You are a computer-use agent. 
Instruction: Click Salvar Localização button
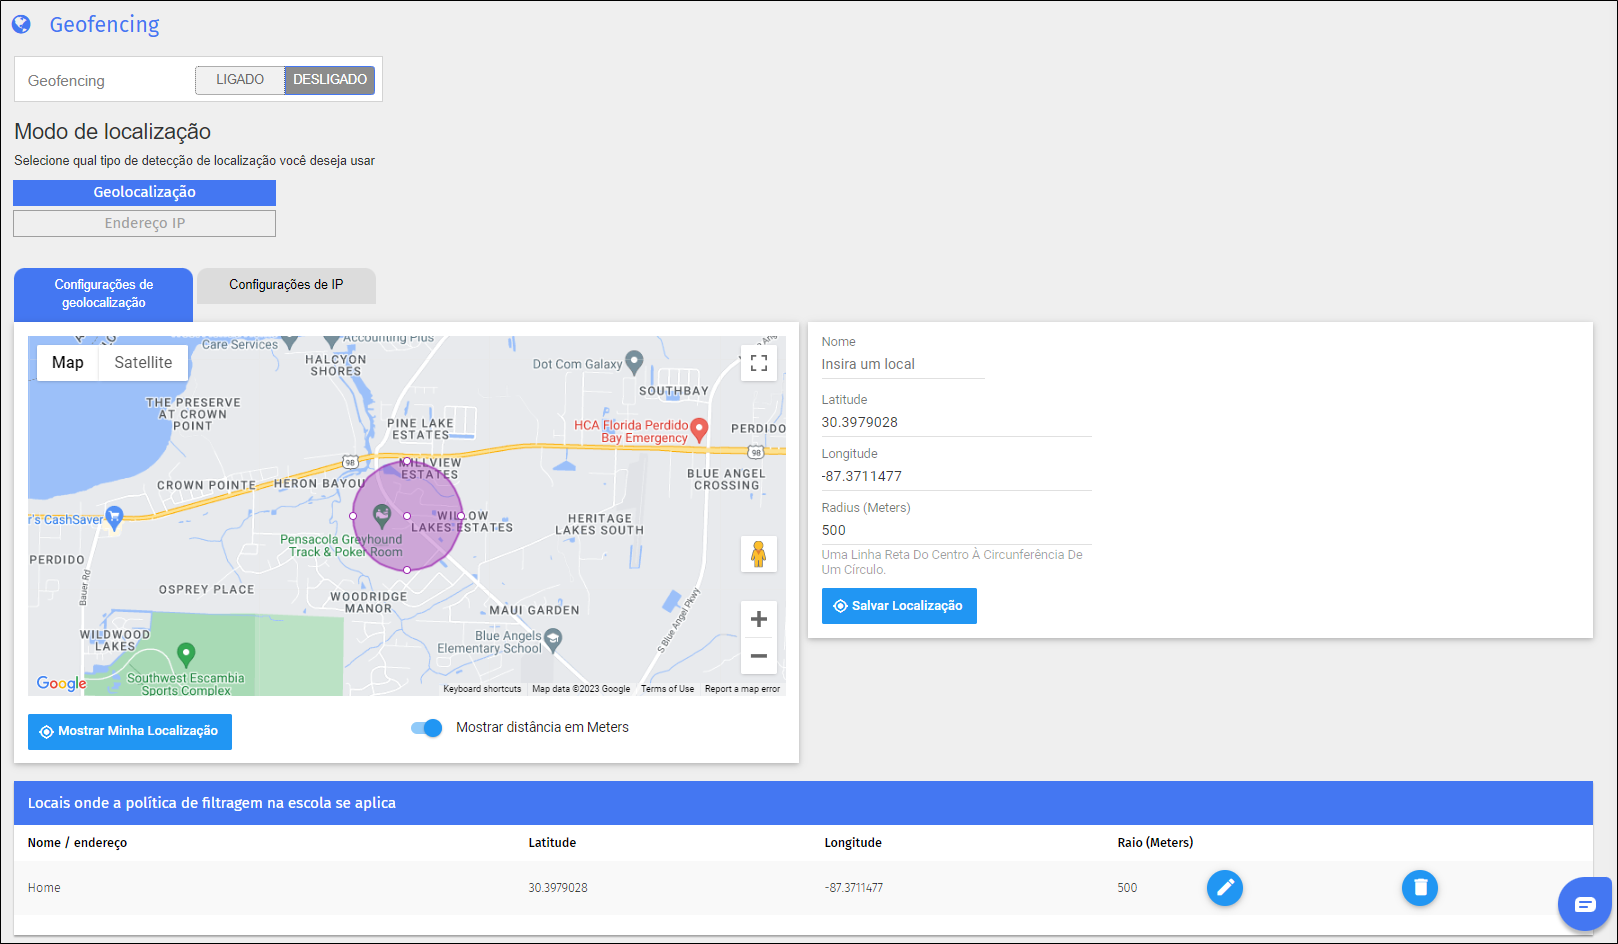pos(899,606)
